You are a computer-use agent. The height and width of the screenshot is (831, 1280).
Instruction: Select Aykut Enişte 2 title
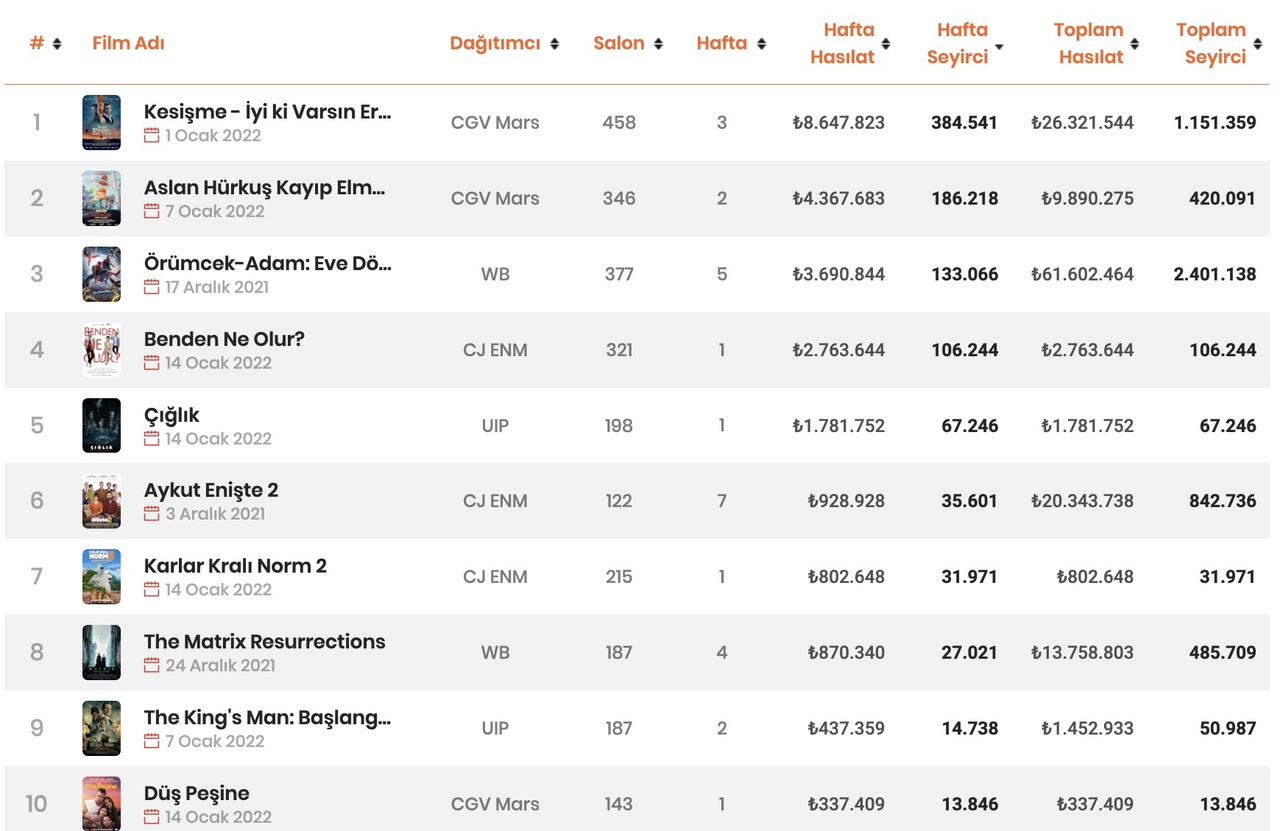click(x=211, y=490)
